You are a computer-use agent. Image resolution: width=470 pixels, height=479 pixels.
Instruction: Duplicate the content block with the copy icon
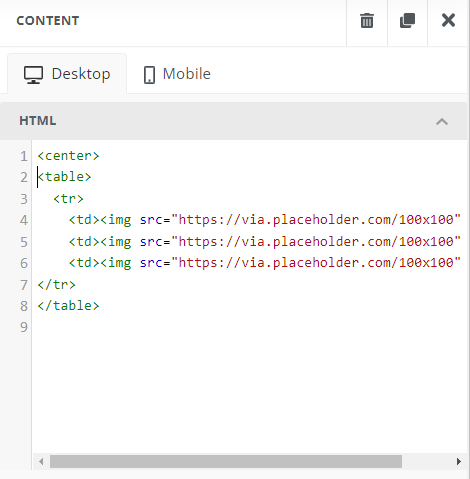point(407,21)
